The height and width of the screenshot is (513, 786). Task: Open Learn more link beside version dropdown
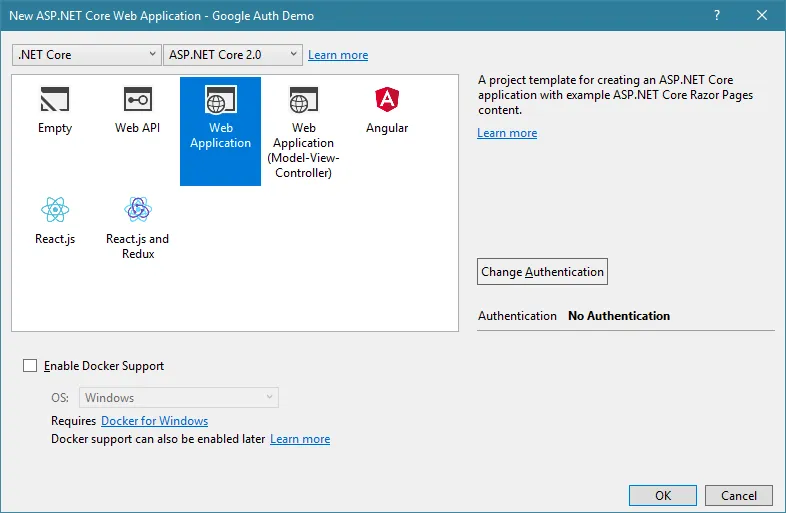338,55
